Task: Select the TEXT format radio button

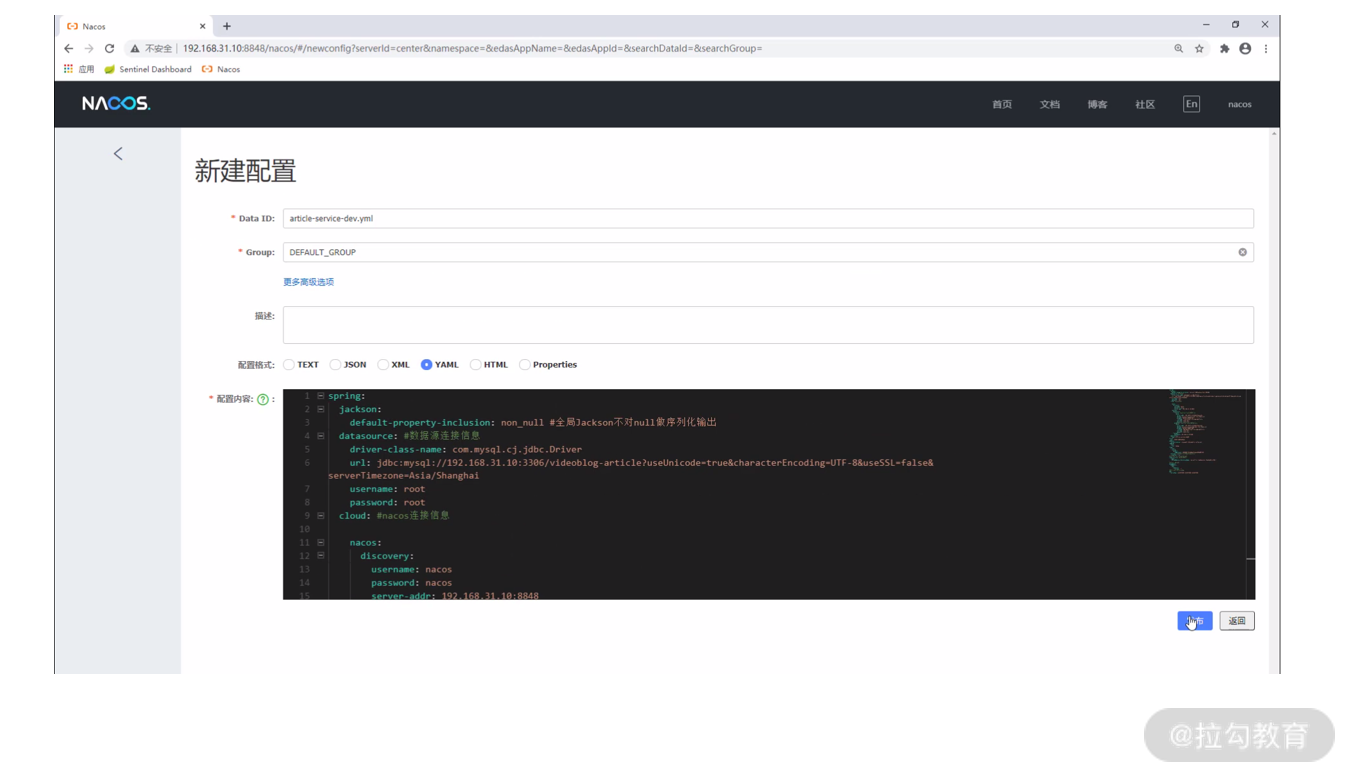Action: click(x=289, y=365)
